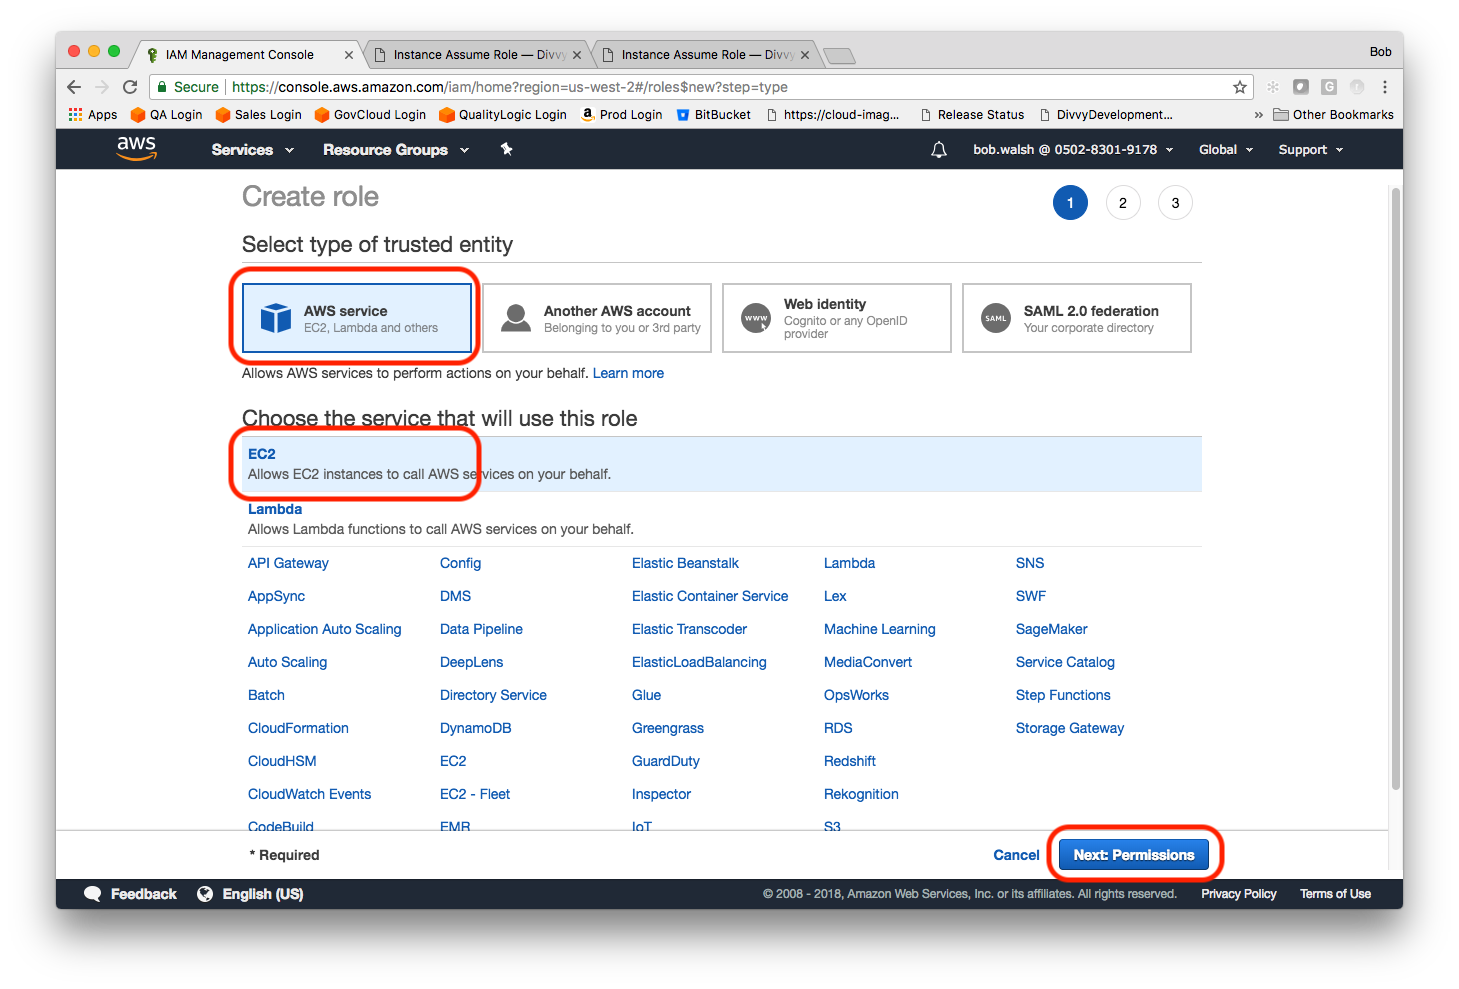Click the Redshift service link
The width and height of the screenshot is (1459, 989).
click(850, 761)
